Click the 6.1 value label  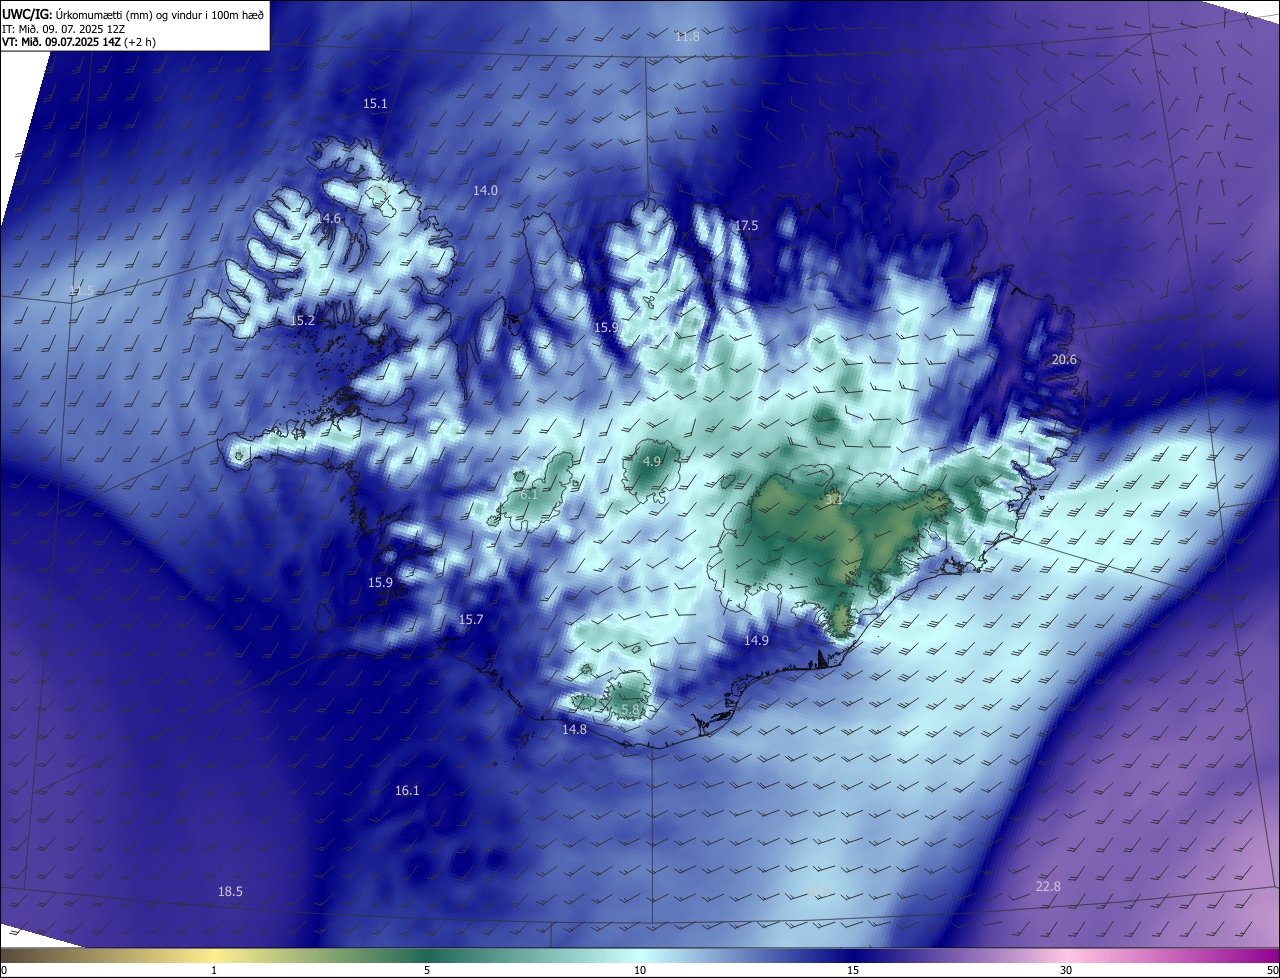529,494
